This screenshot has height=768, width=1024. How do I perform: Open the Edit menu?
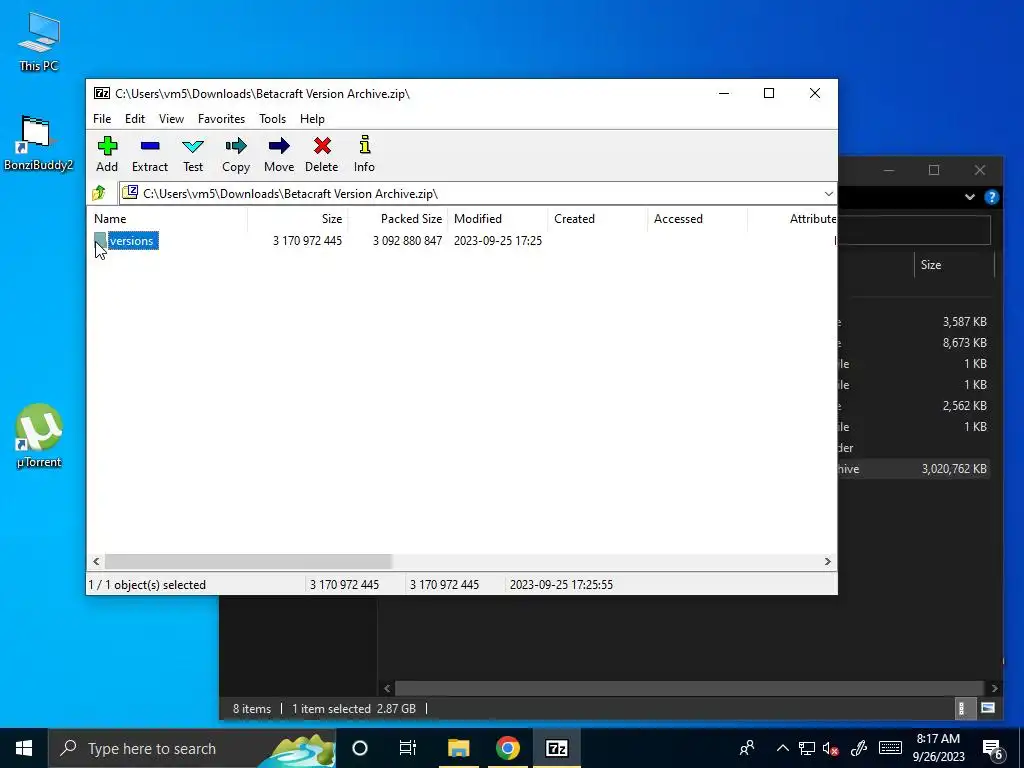pos(135,119)
